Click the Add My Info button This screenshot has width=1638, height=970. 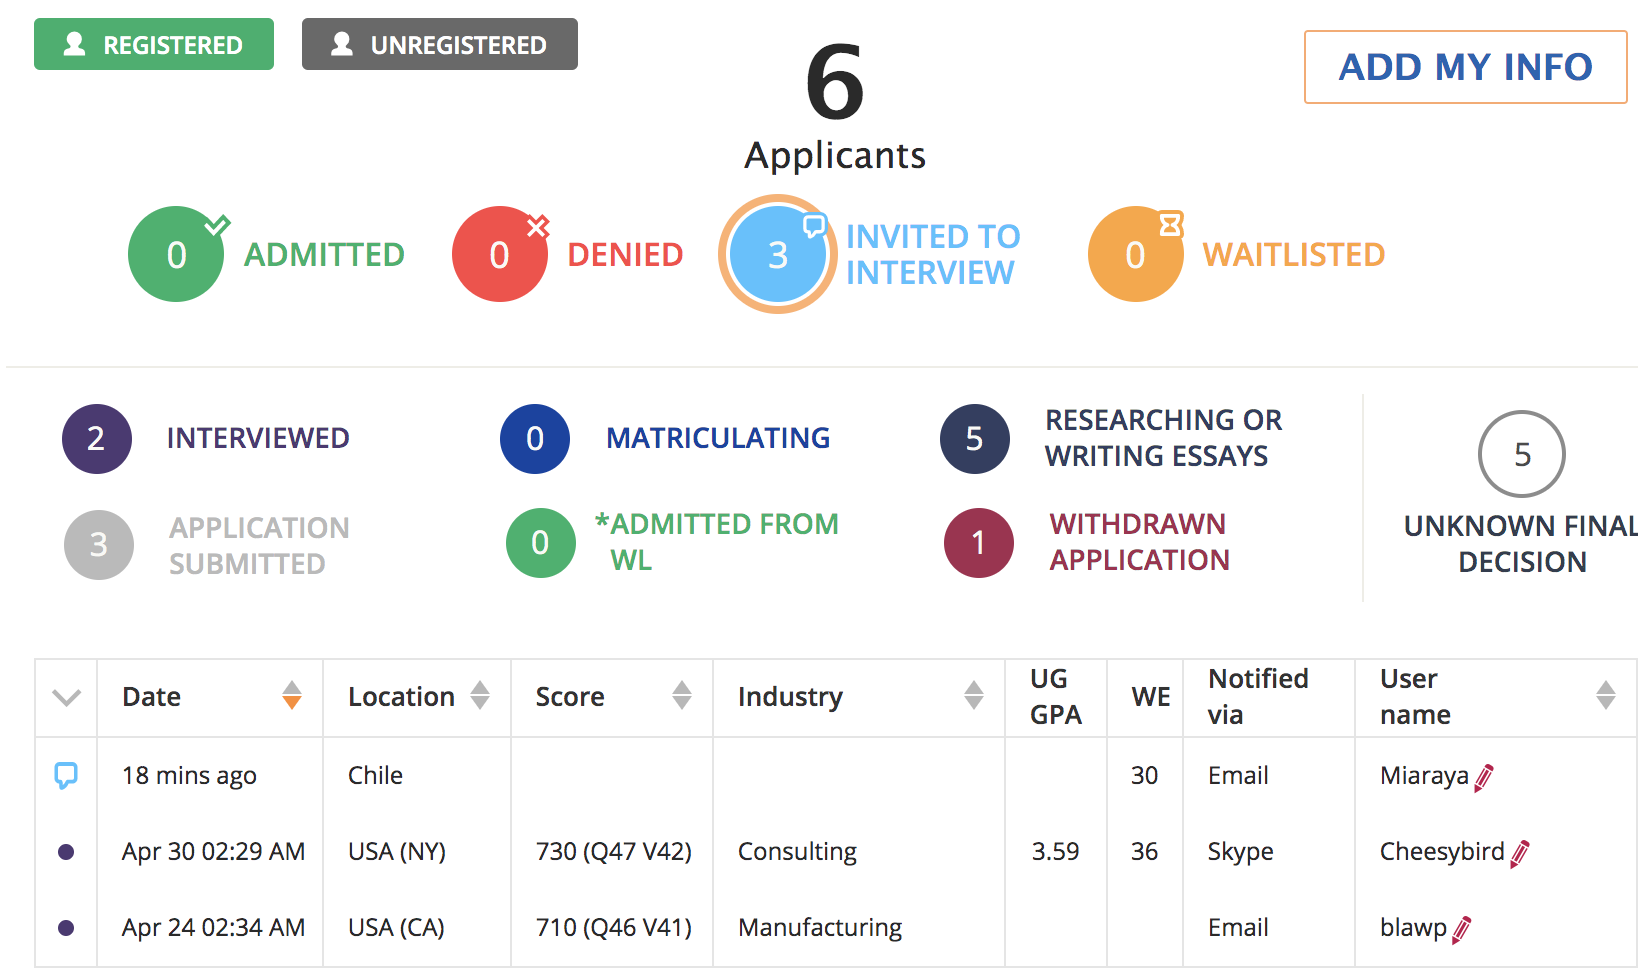pos(1465,67)
